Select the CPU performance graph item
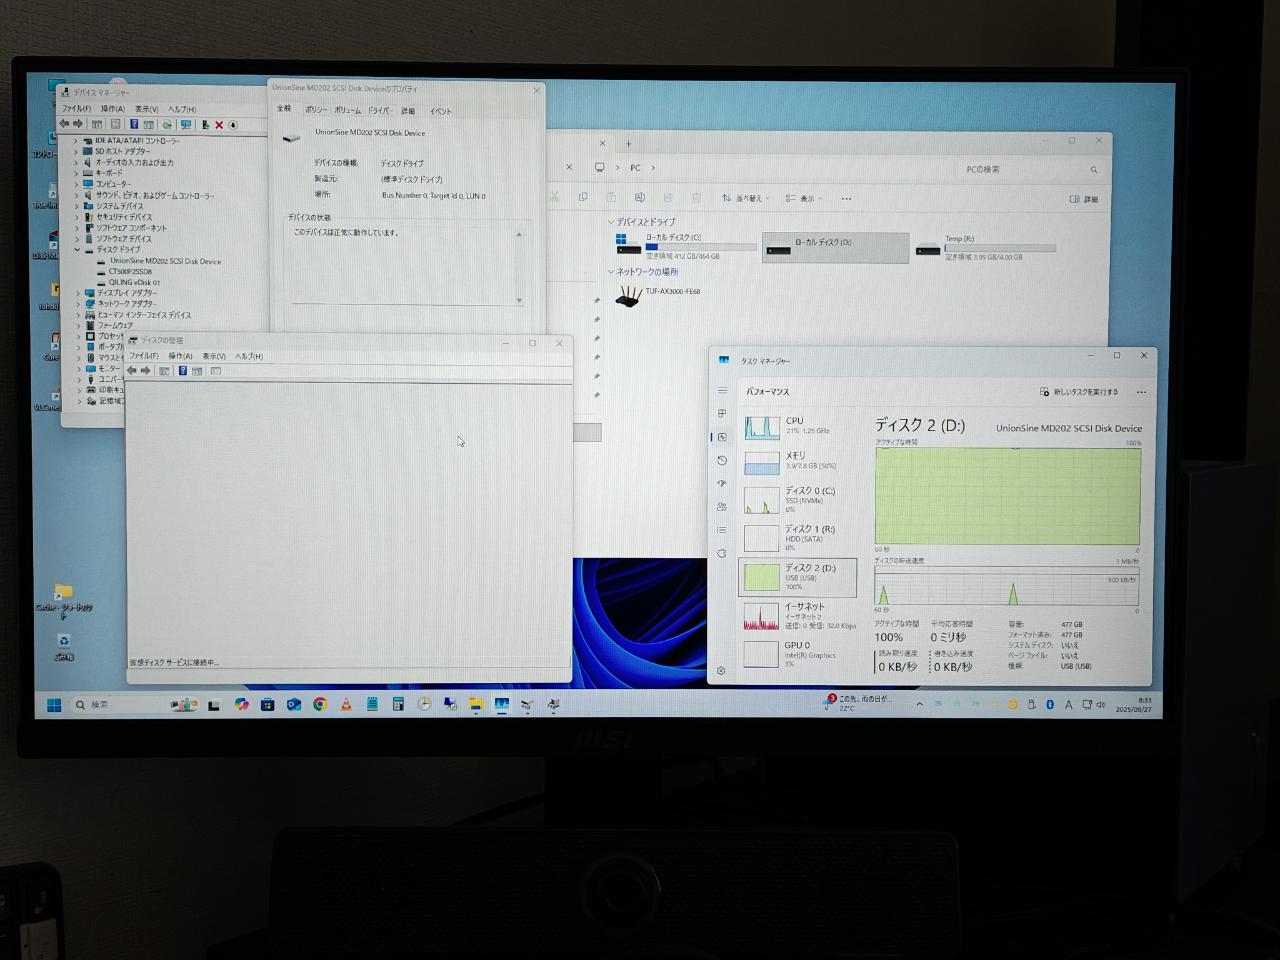1280x960 pixels. (797, 427)
